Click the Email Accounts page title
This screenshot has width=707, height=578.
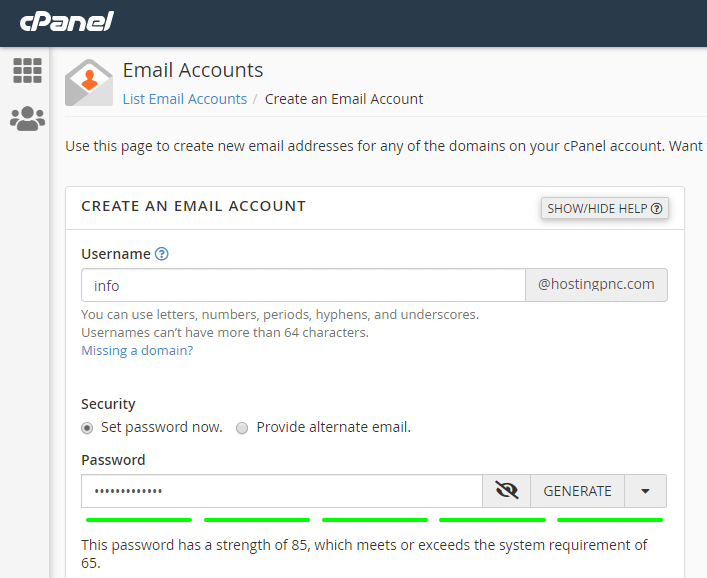pyautogui.click(x=193, y=70)
